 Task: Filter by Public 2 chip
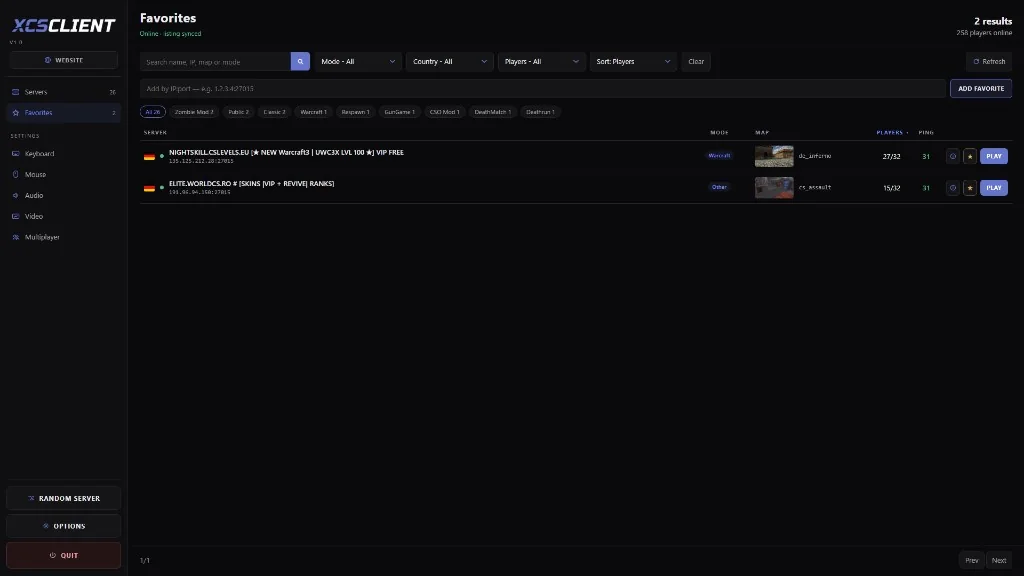coord(238,112)
